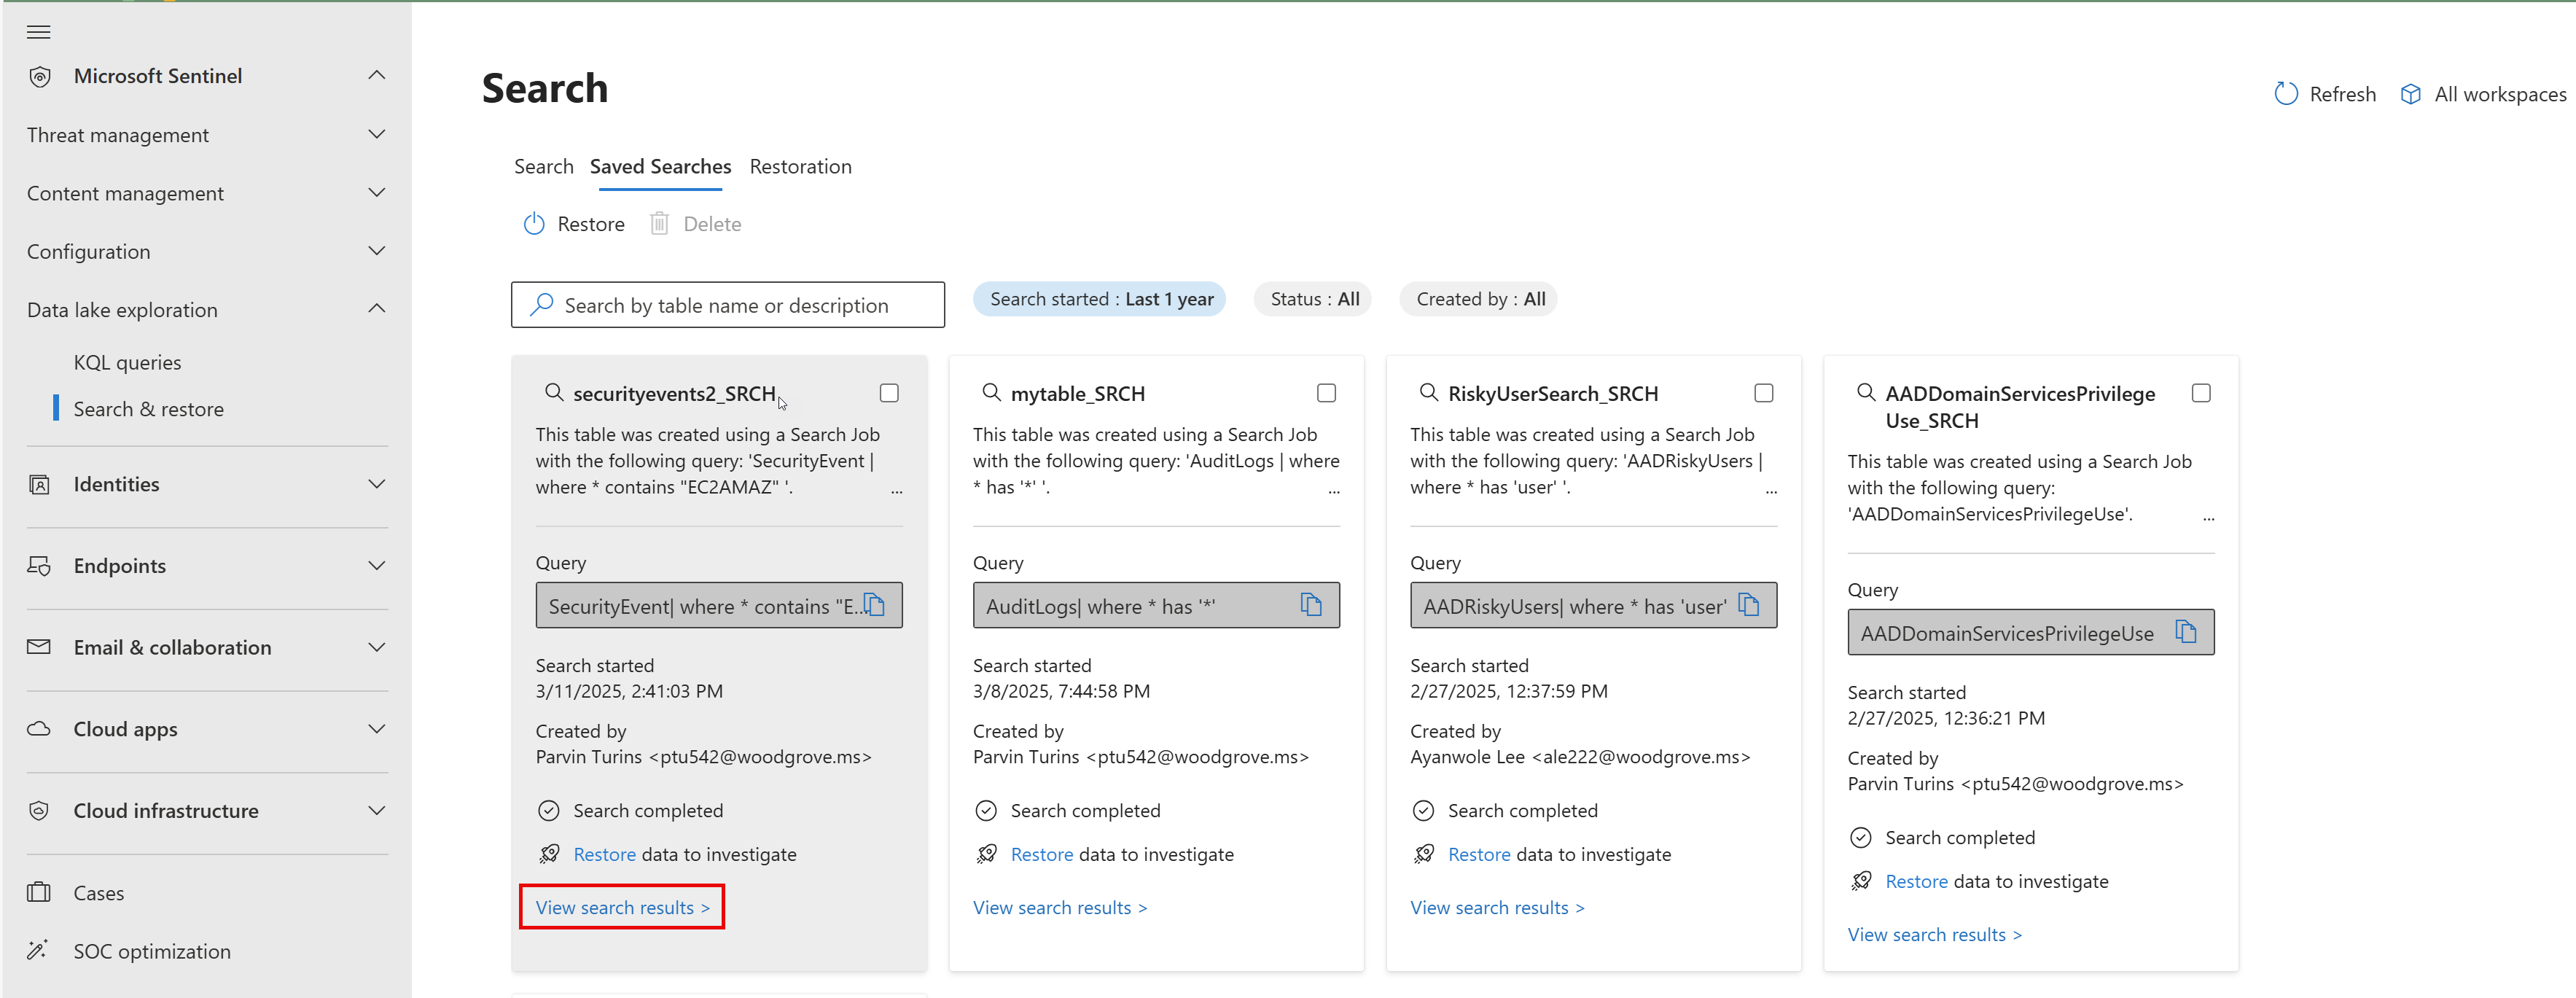Click the hamburger menu icon
Screen dimensions: 2576x998
click(38, 32)
